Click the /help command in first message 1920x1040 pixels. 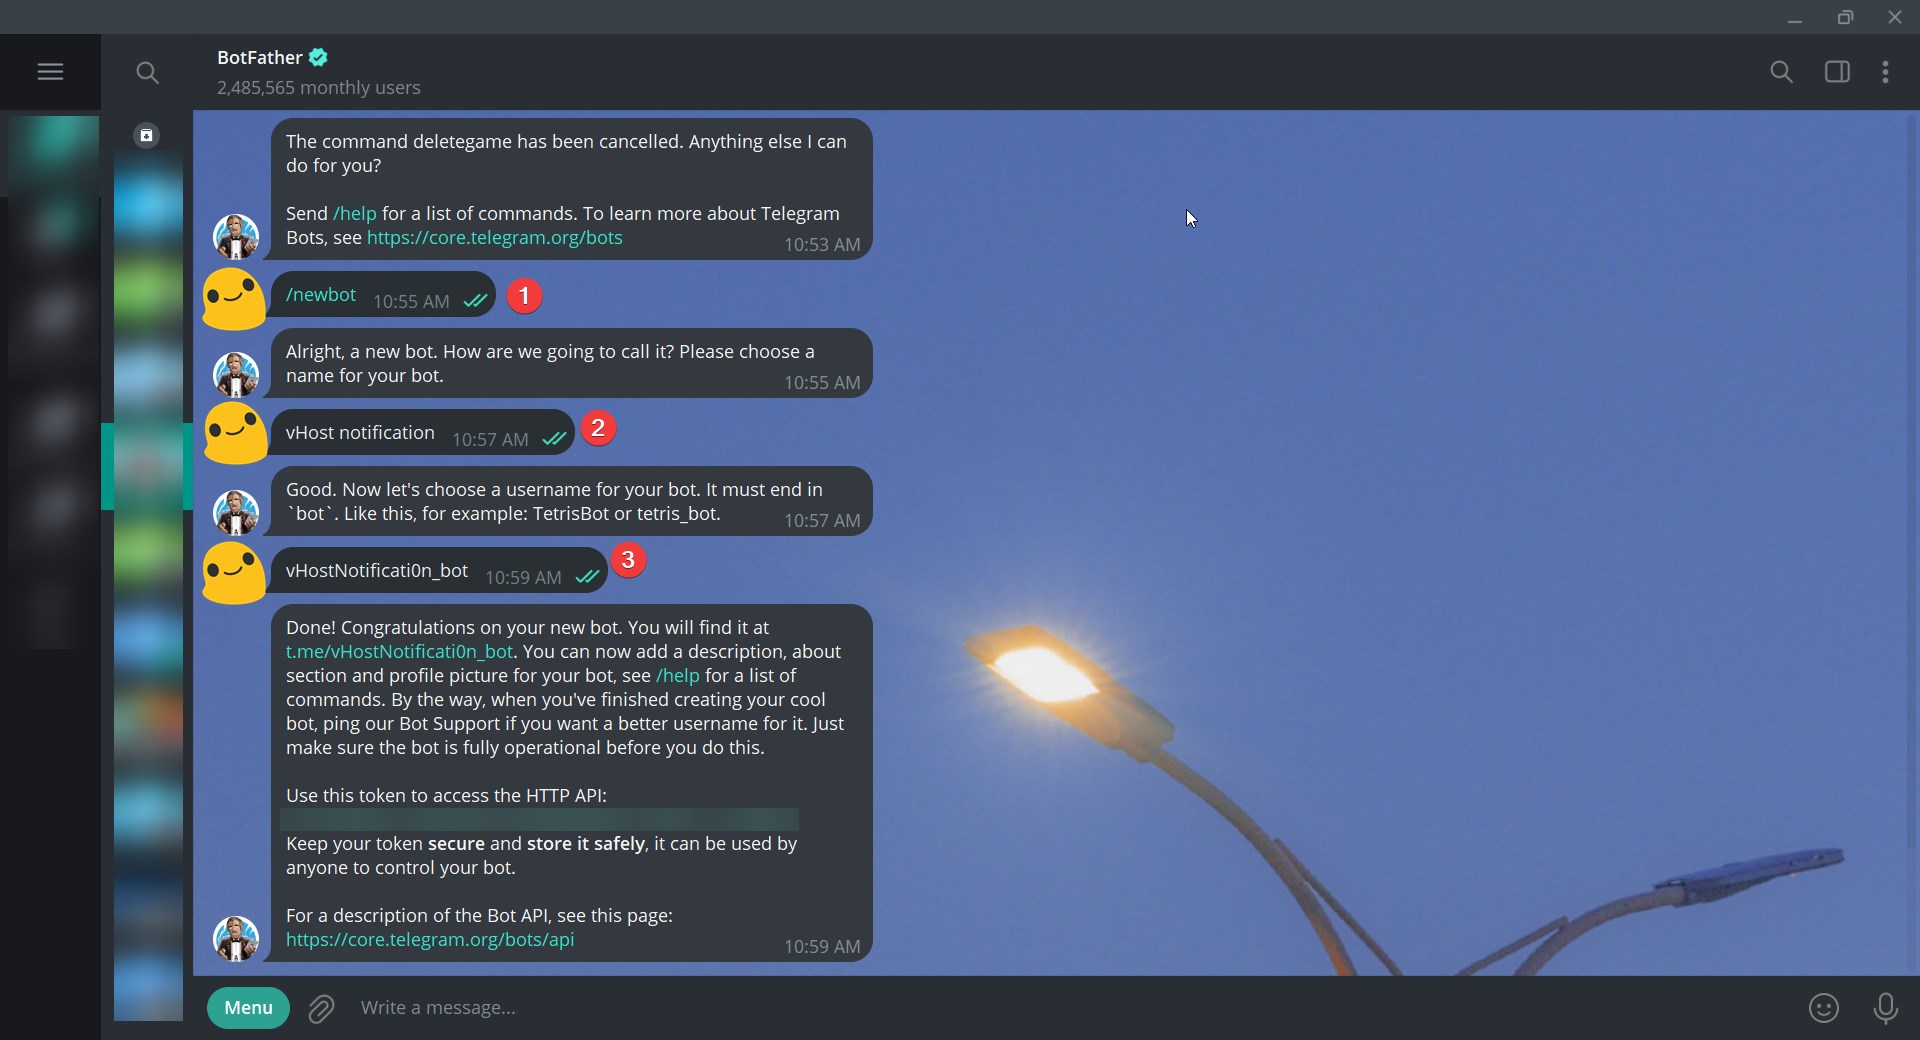(x=355, y=214)
